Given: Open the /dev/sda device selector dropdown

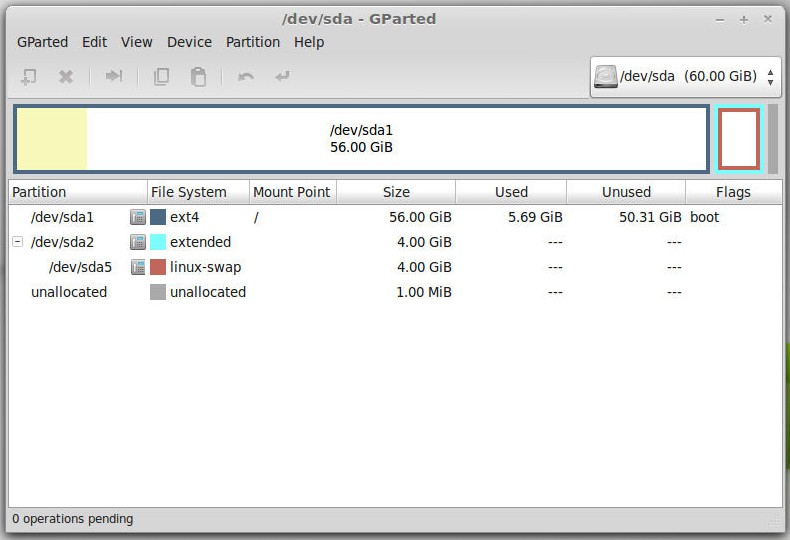Looking at the screenshot, I should click(685, 76).
